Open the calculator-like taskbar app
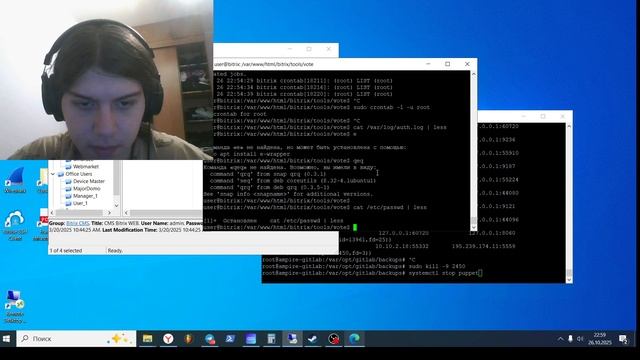Image resolution: width=640 pixels, height=360 pixels. [271, 339]
